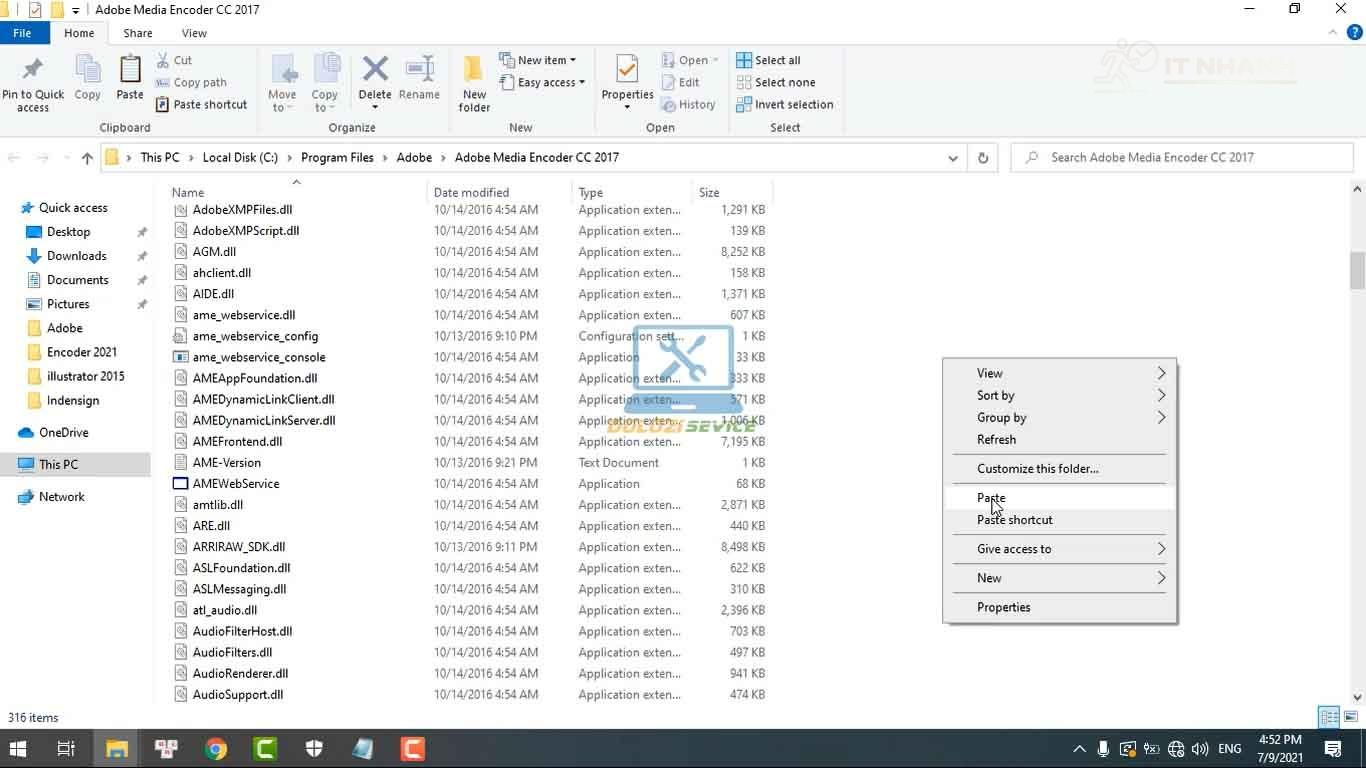Click Select all in the ribbon
1366x768 pixels.
tap(768, 60)
